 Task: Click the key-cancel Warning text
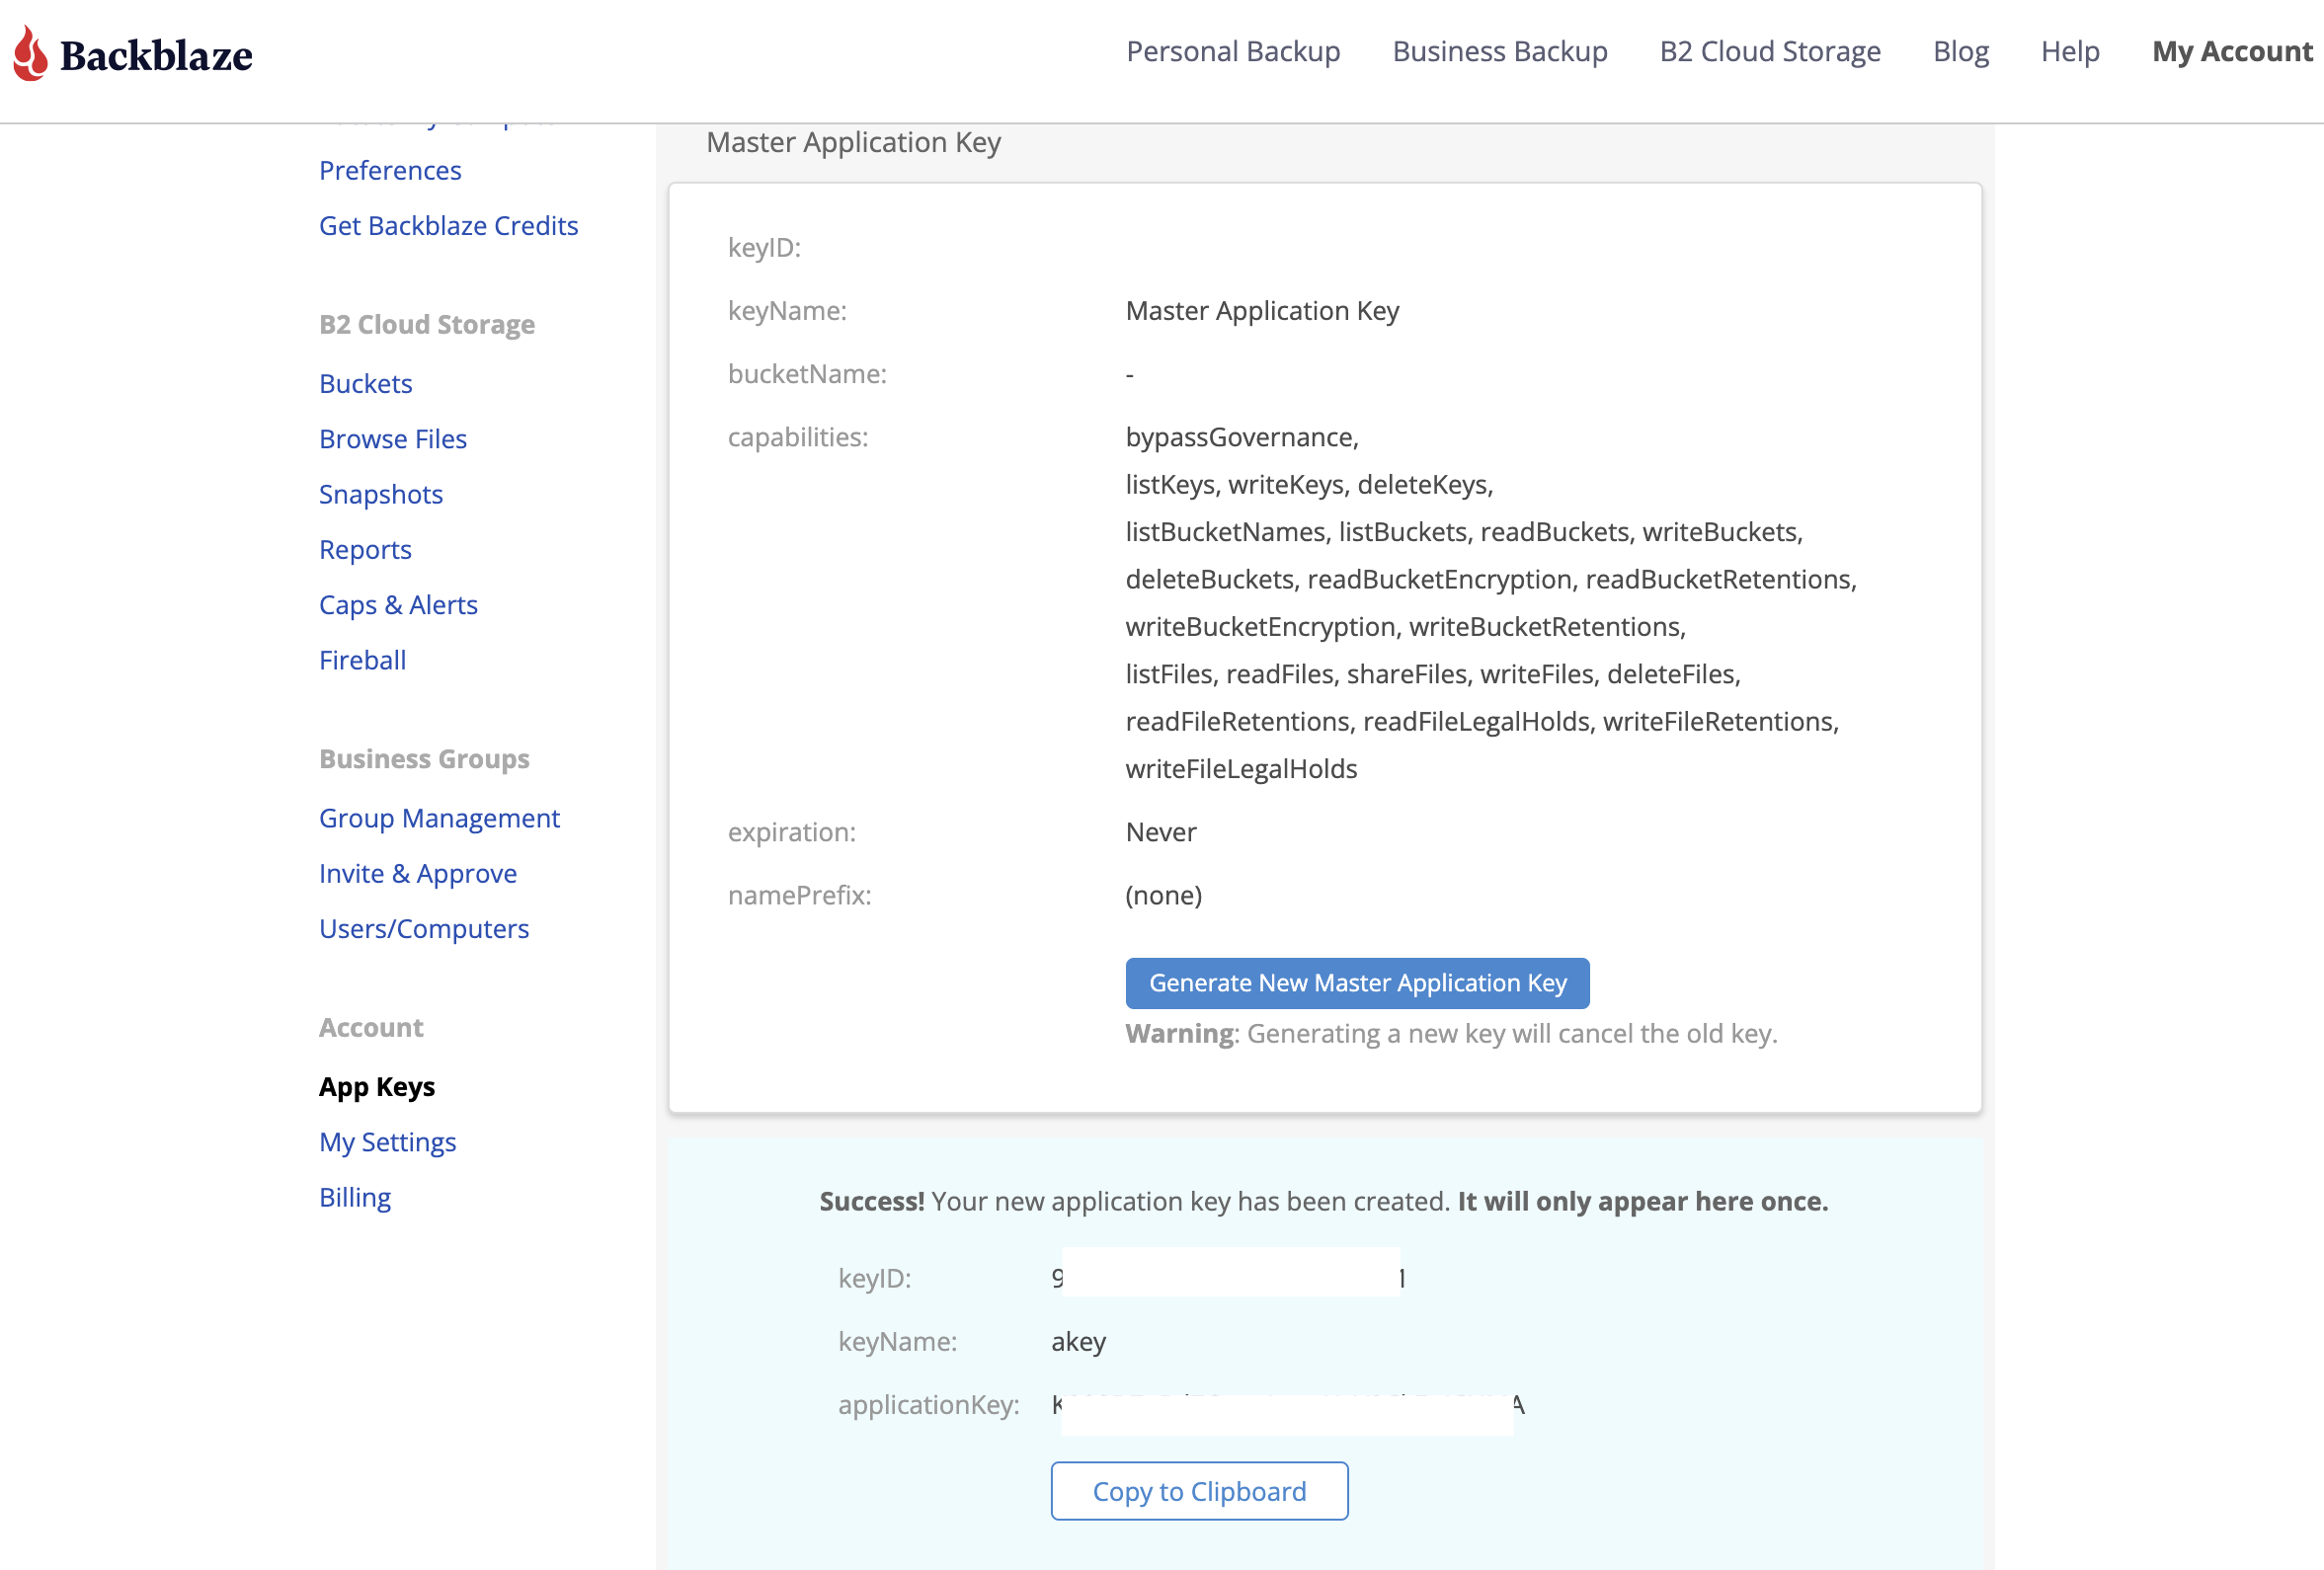tap(1451, 1034)
